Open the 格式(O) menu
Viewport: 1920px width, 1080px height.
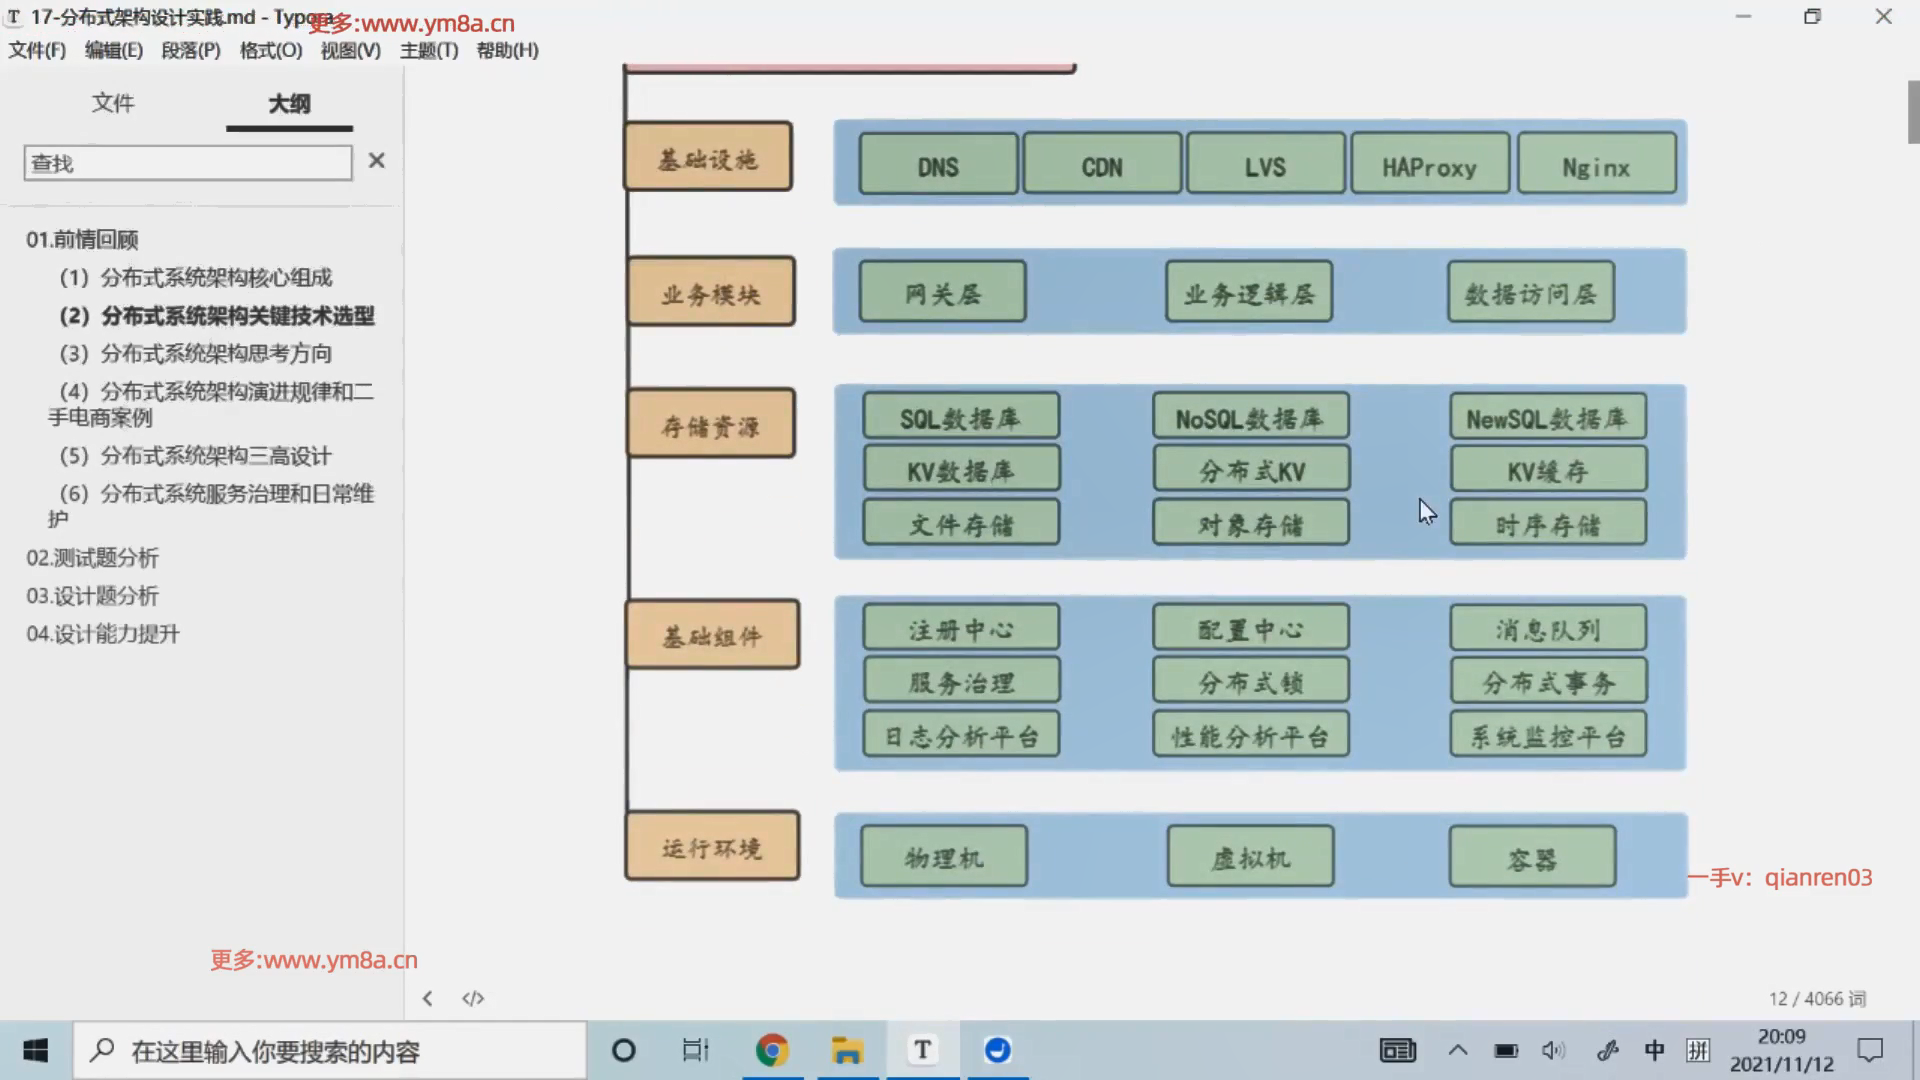tap(270, 50)
